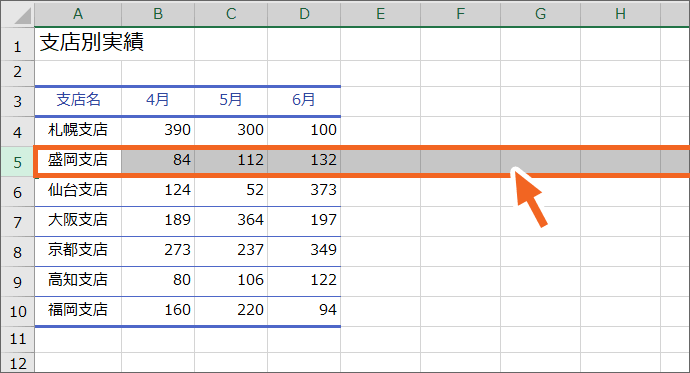690x373 pixels.
Task: Select cell with value 106
Action: [231, 281]
